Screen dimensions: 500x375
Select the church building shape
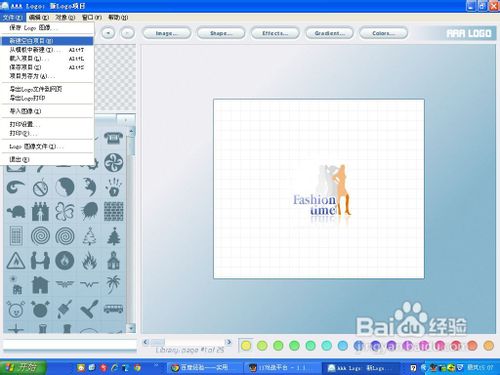pyautogui.click(x=114, y=260)
